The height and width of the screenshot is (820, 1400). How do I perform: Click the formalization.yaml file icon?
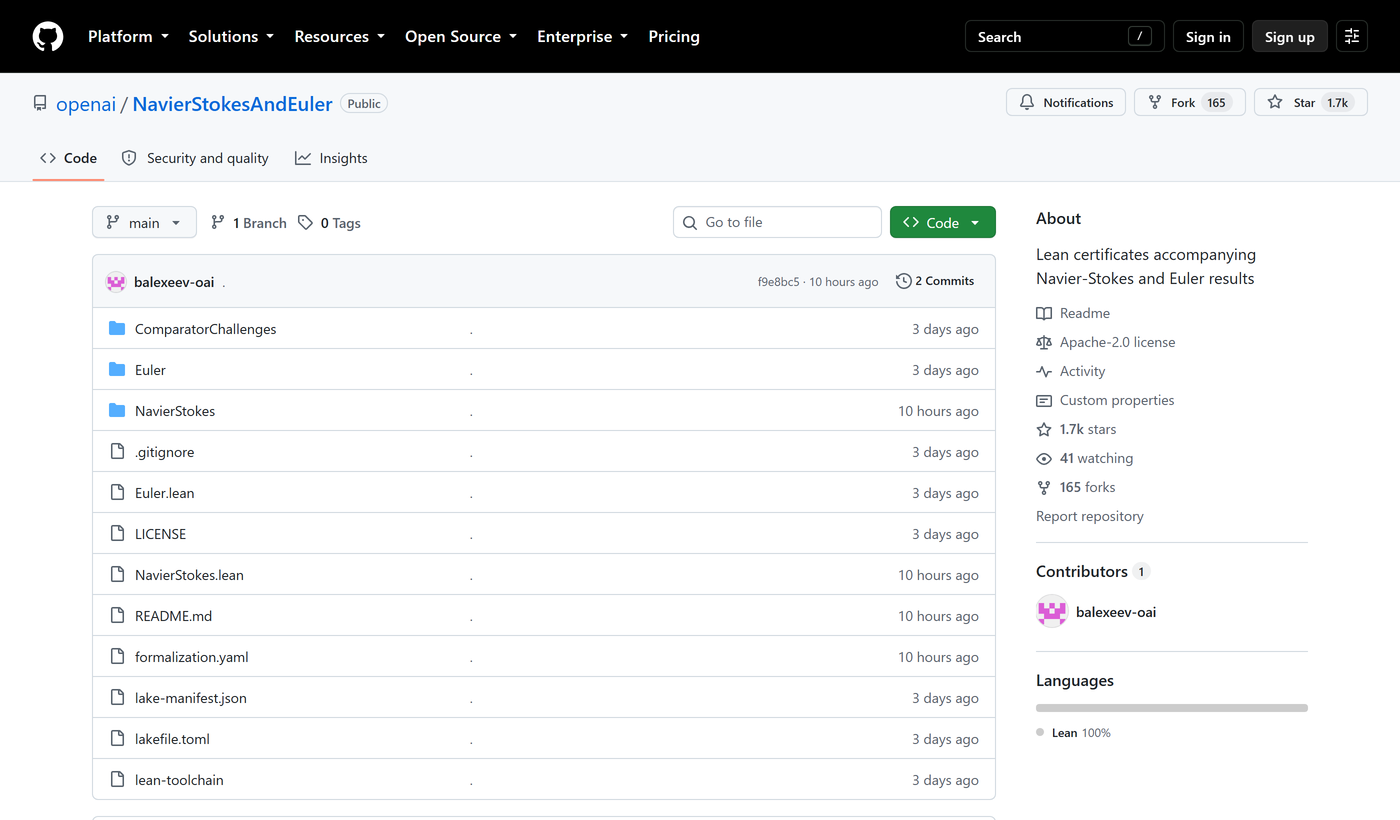point(117,657)
